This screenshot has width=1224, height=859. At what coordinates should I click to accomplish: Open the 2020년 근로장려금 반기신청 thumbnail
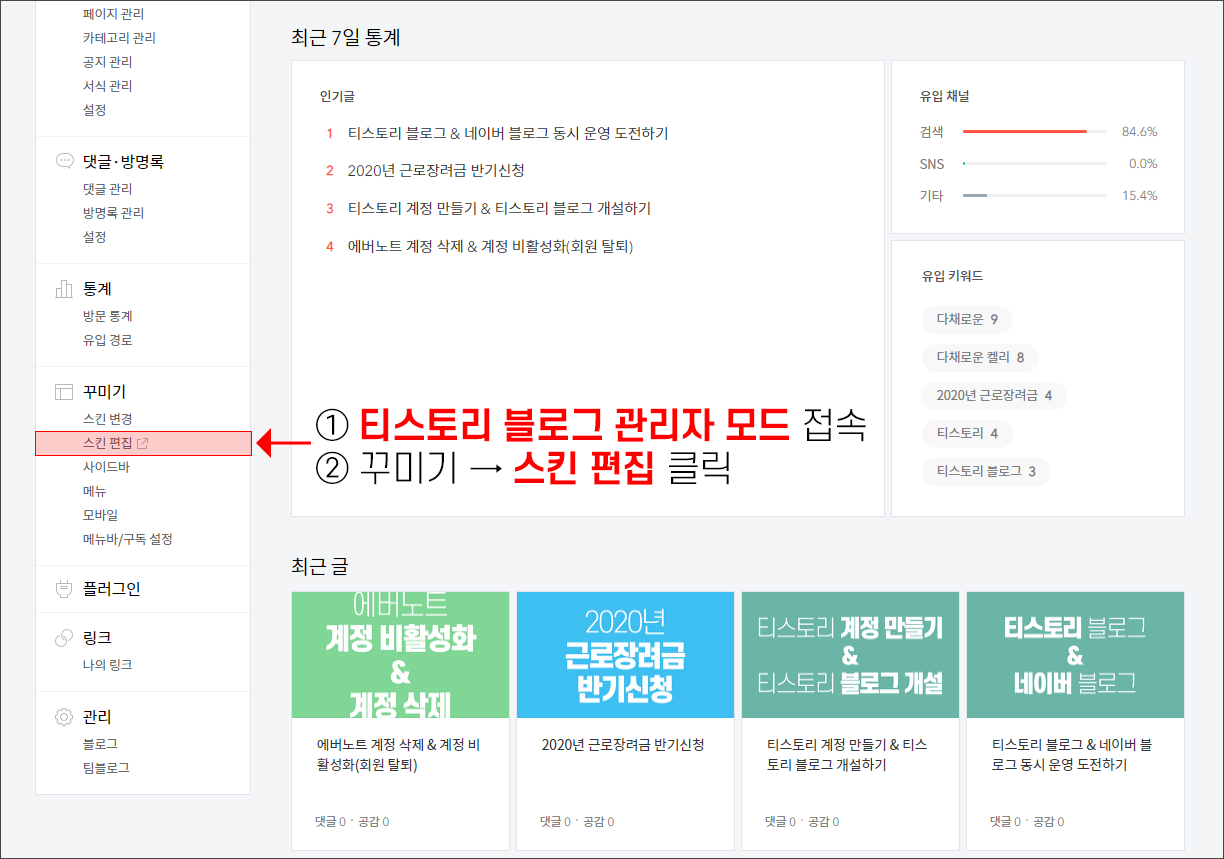(625, 654)
